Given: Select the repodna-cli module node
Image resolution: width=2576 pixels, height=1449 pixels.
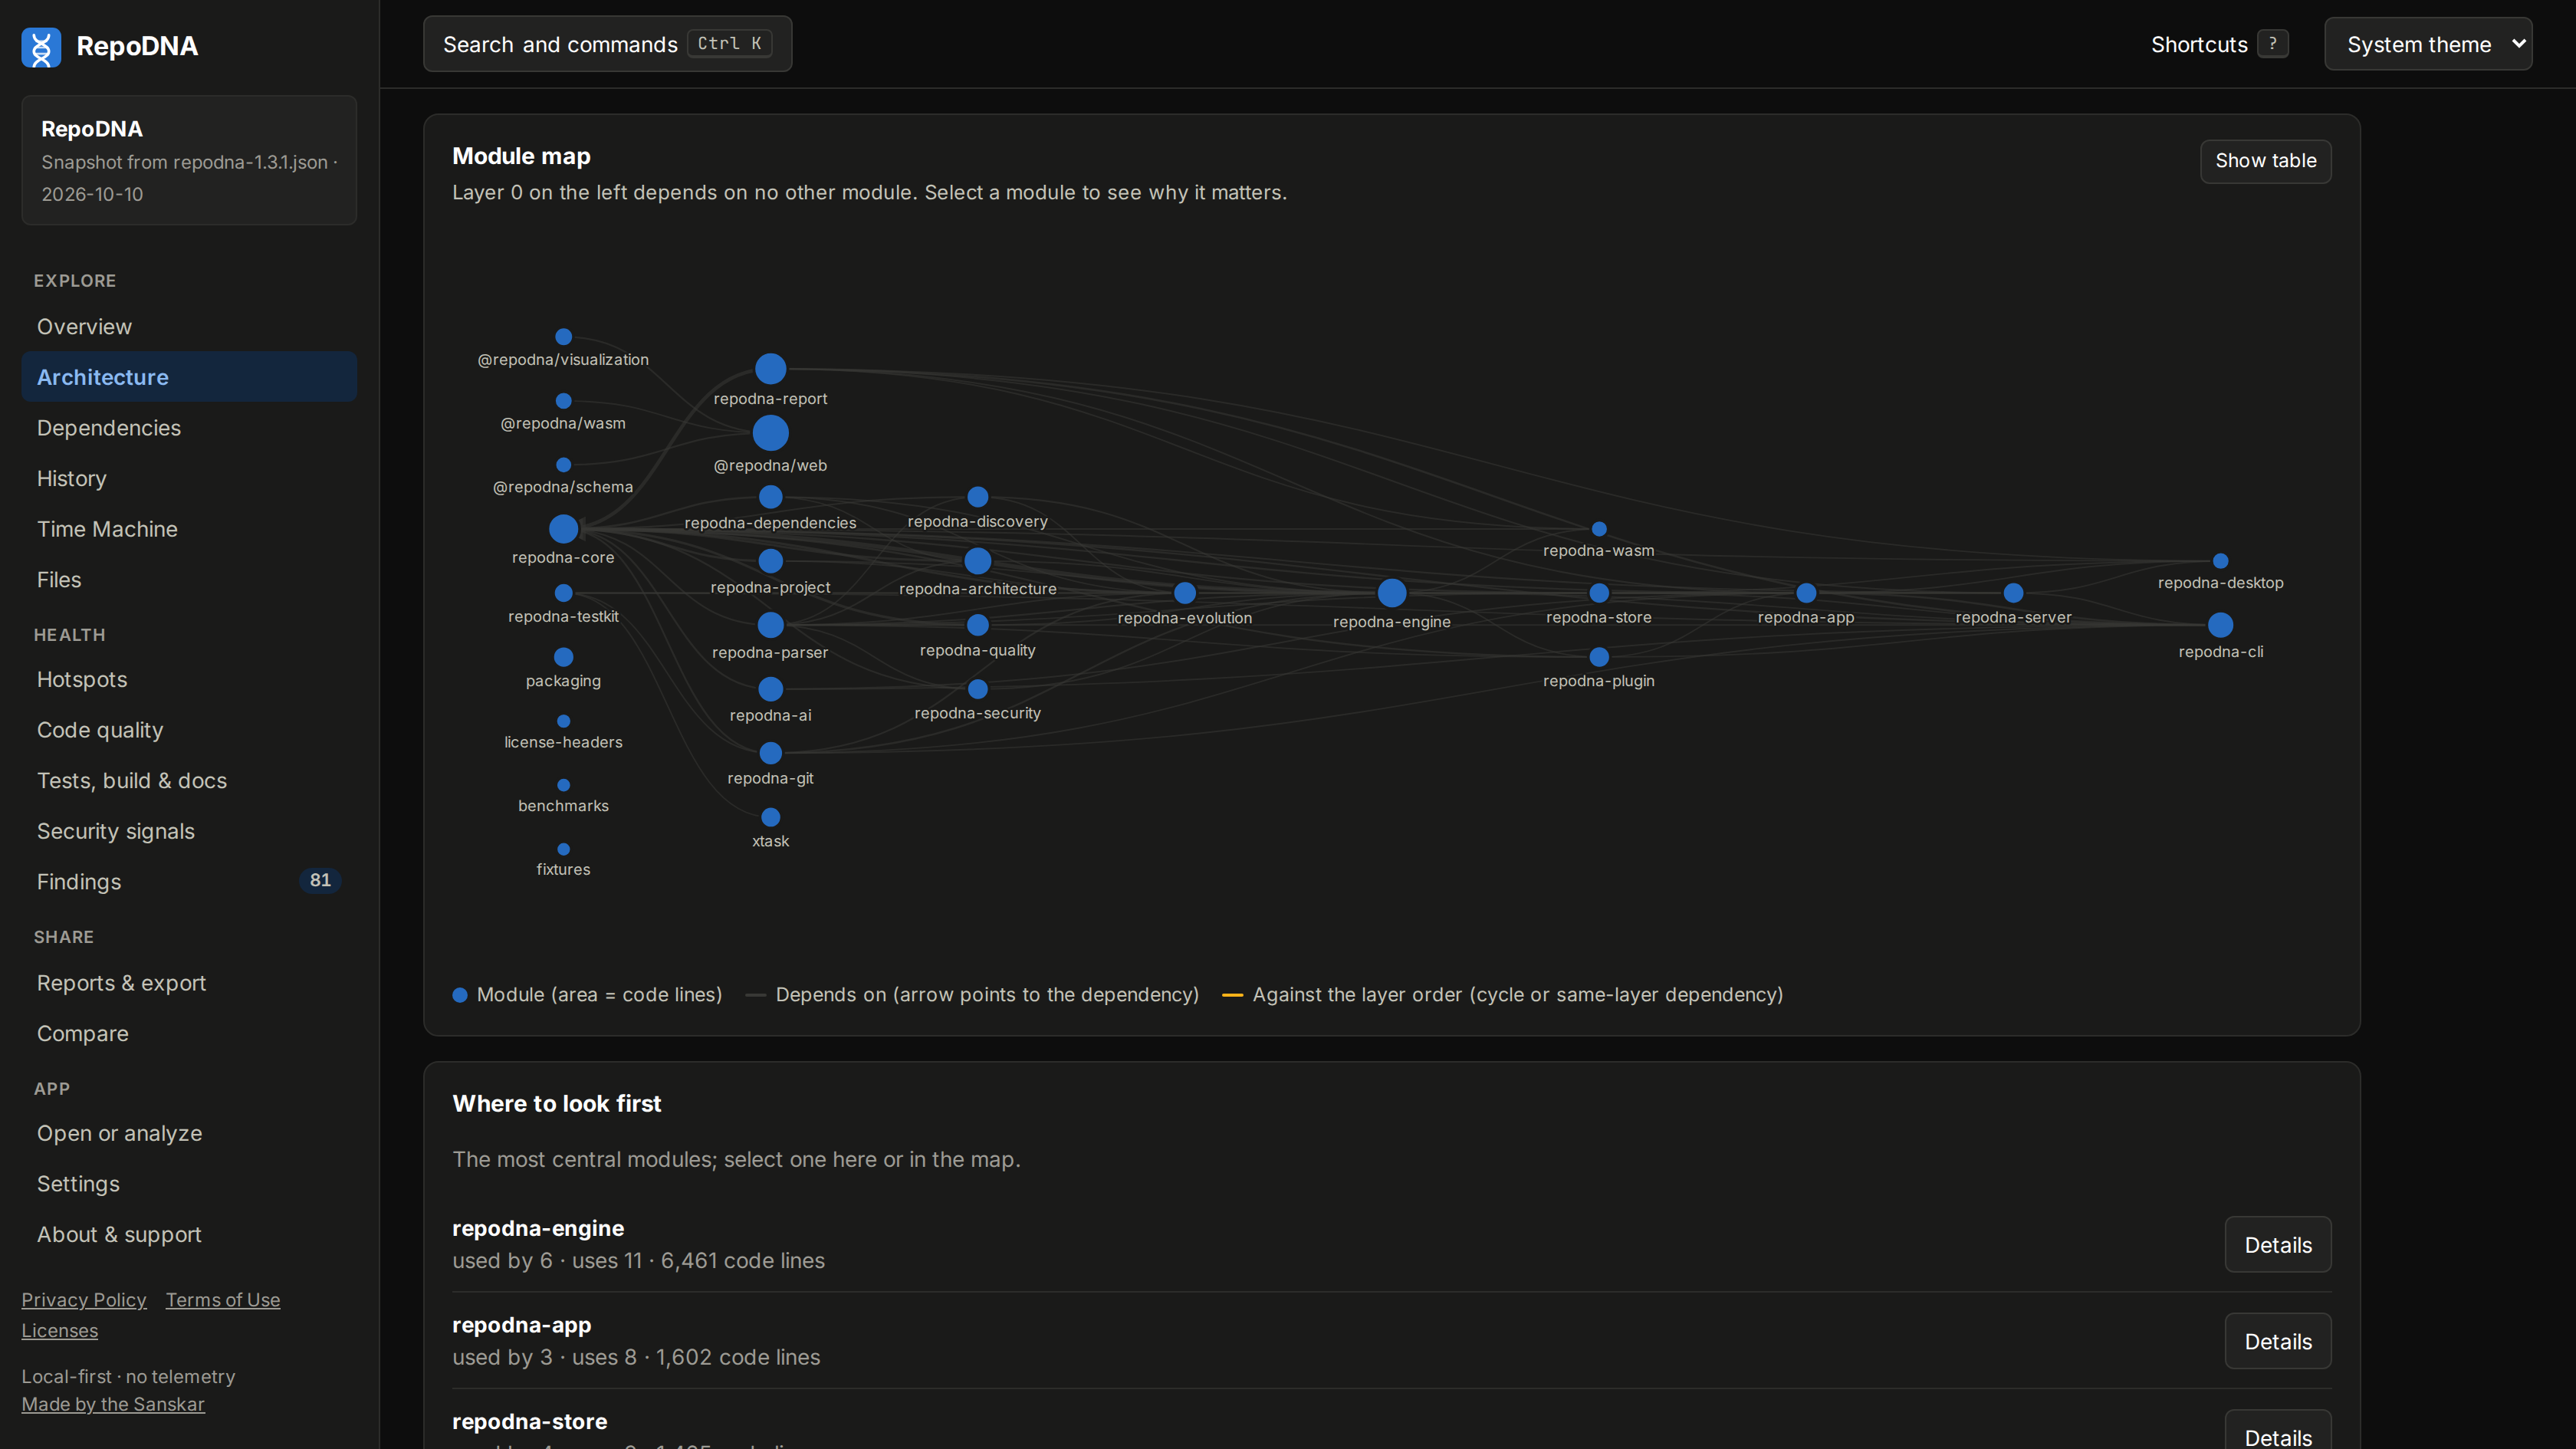Looking at the screenshot, I should pos(2219,624).
